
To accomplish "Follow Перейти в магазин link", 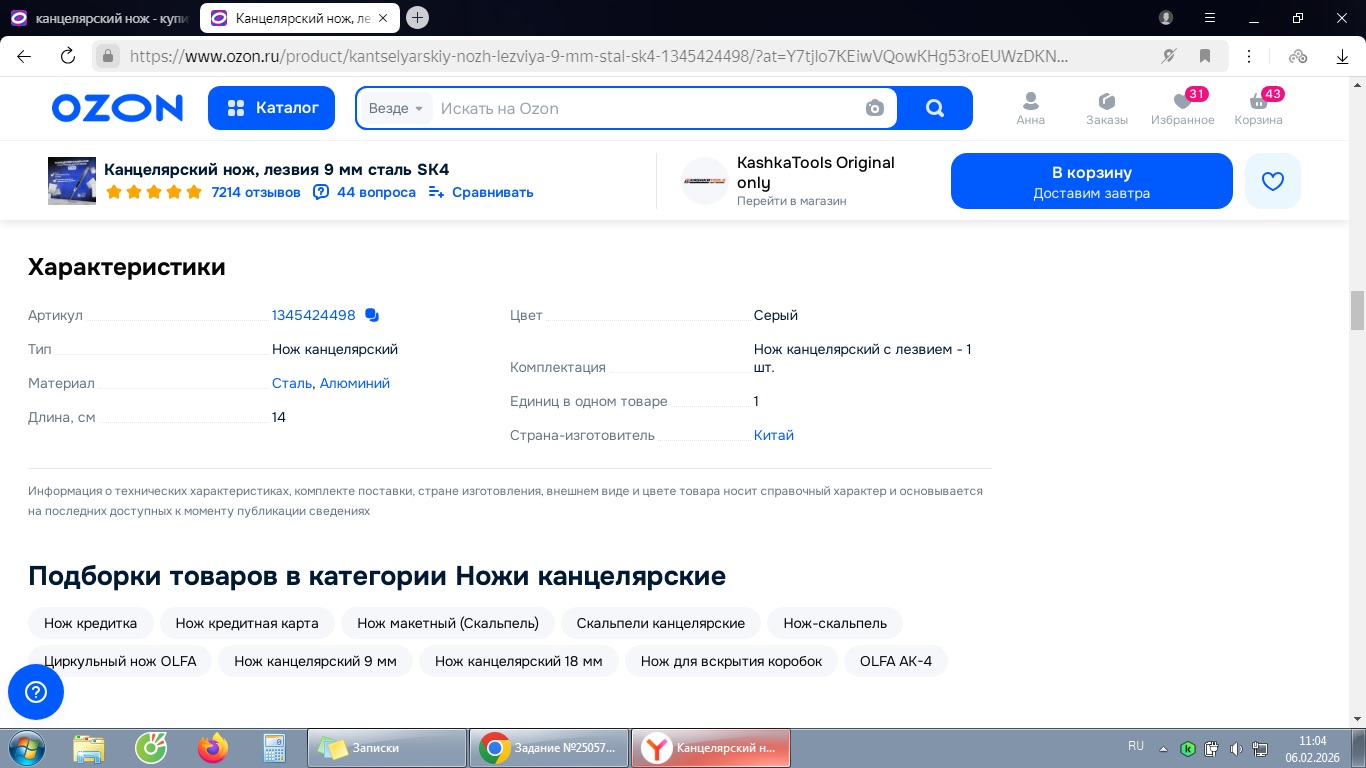I will point(792,201).
